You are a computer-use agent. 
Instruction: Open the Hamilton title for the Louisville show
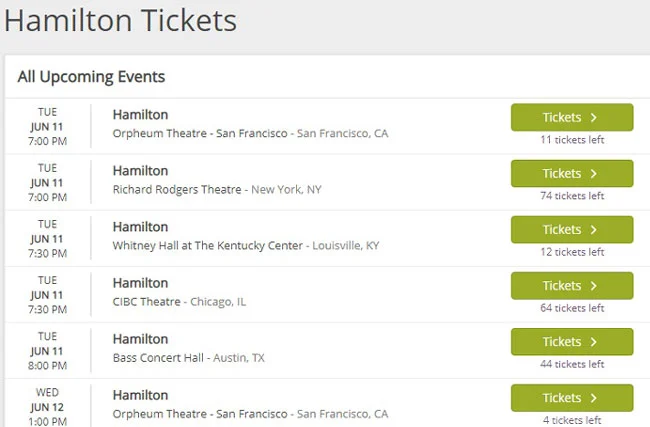pos(141,227)
